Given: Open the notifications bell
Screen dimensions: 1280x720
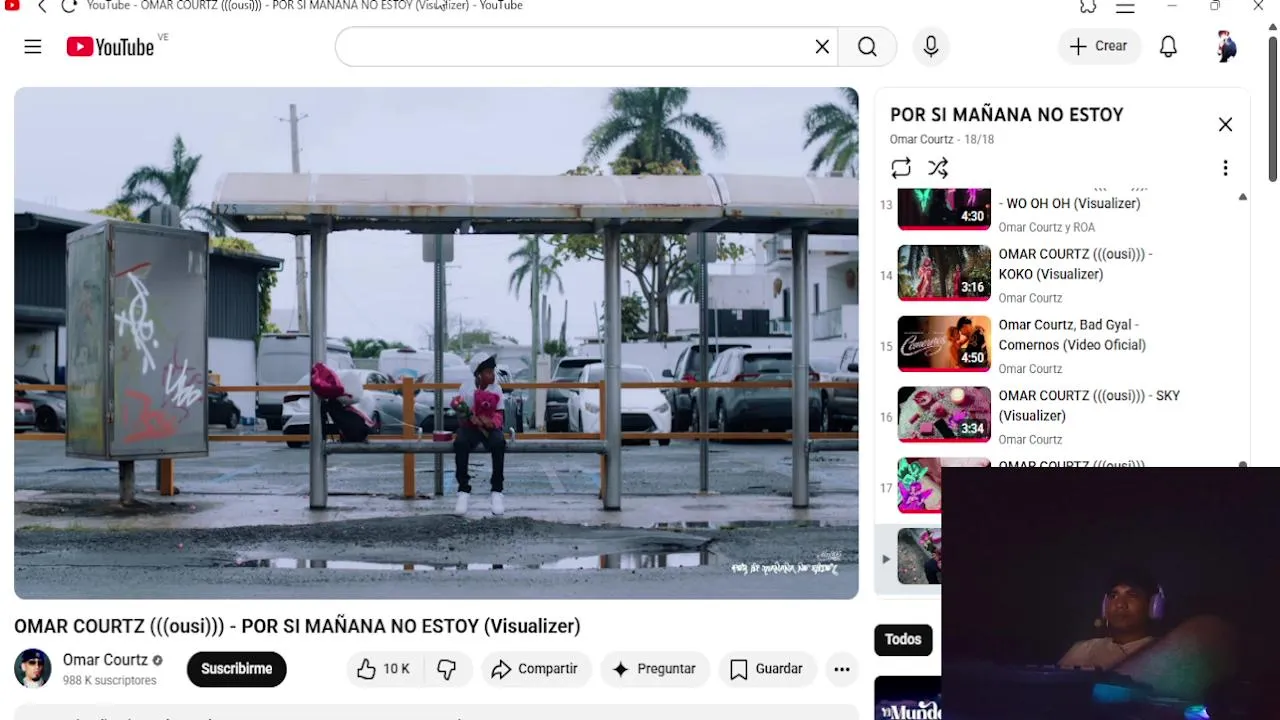Looking at the screenshot, I should 1168,46.
